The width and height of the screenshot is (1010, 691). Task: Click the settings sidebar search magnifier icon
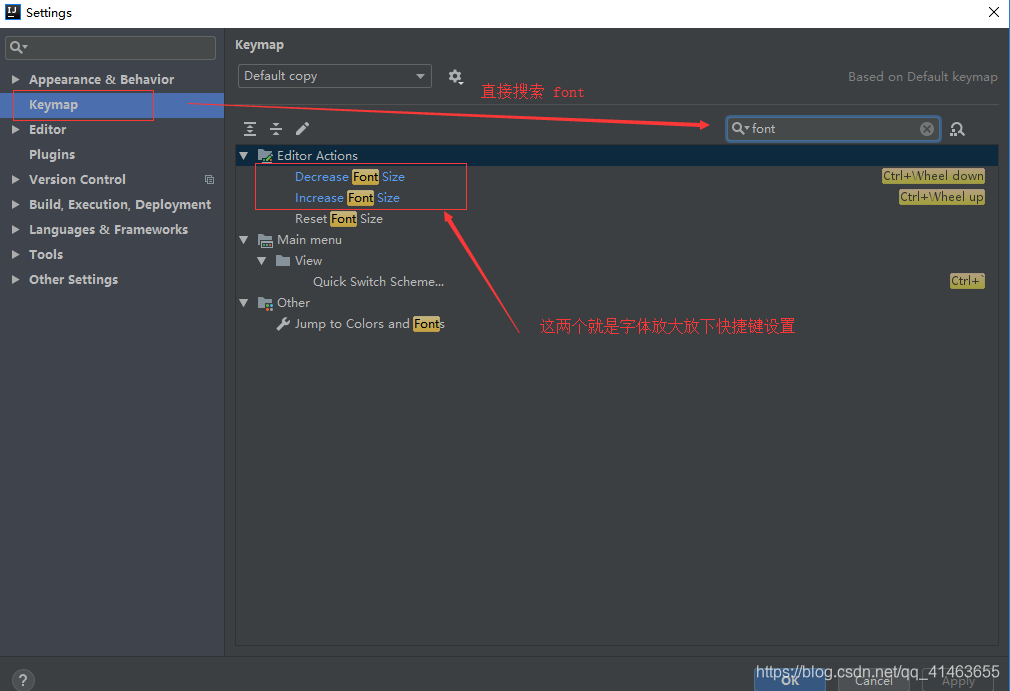coord(18,47)
